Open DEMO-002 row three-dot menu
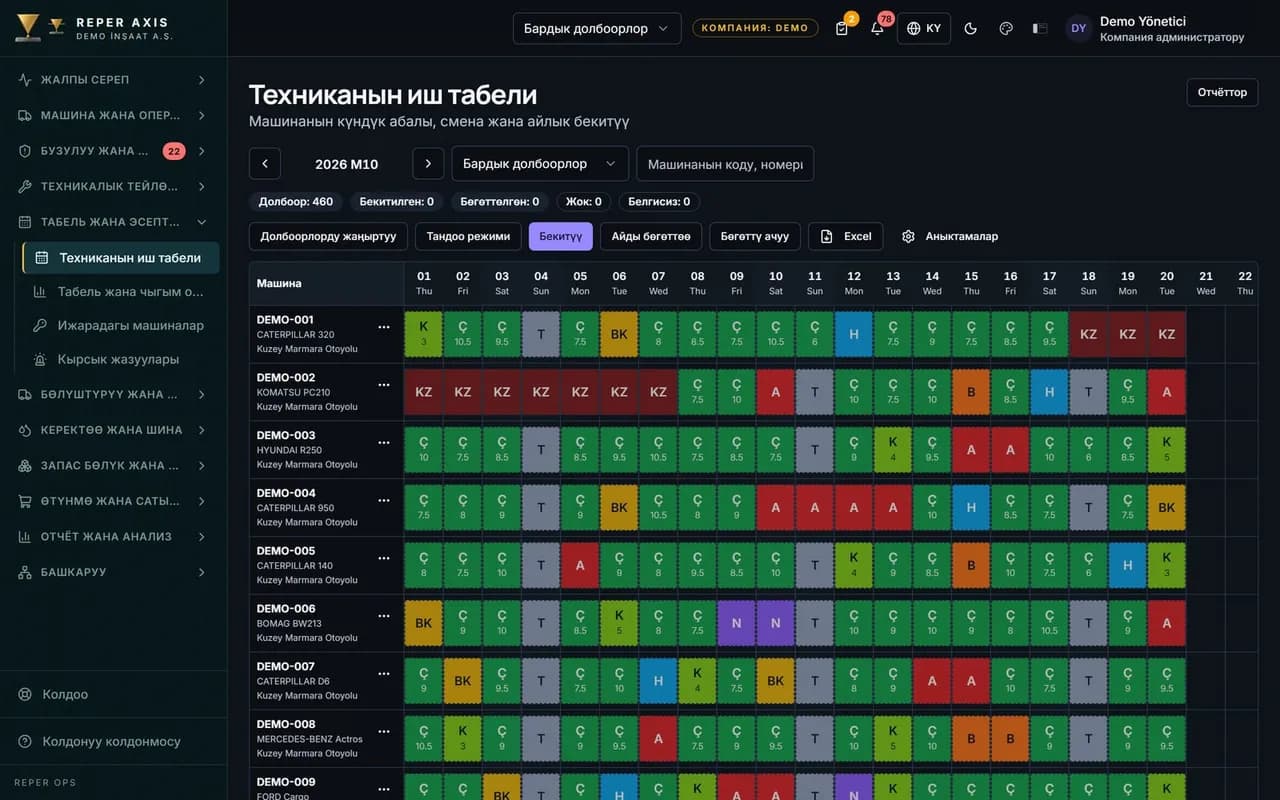 [384, 385]
